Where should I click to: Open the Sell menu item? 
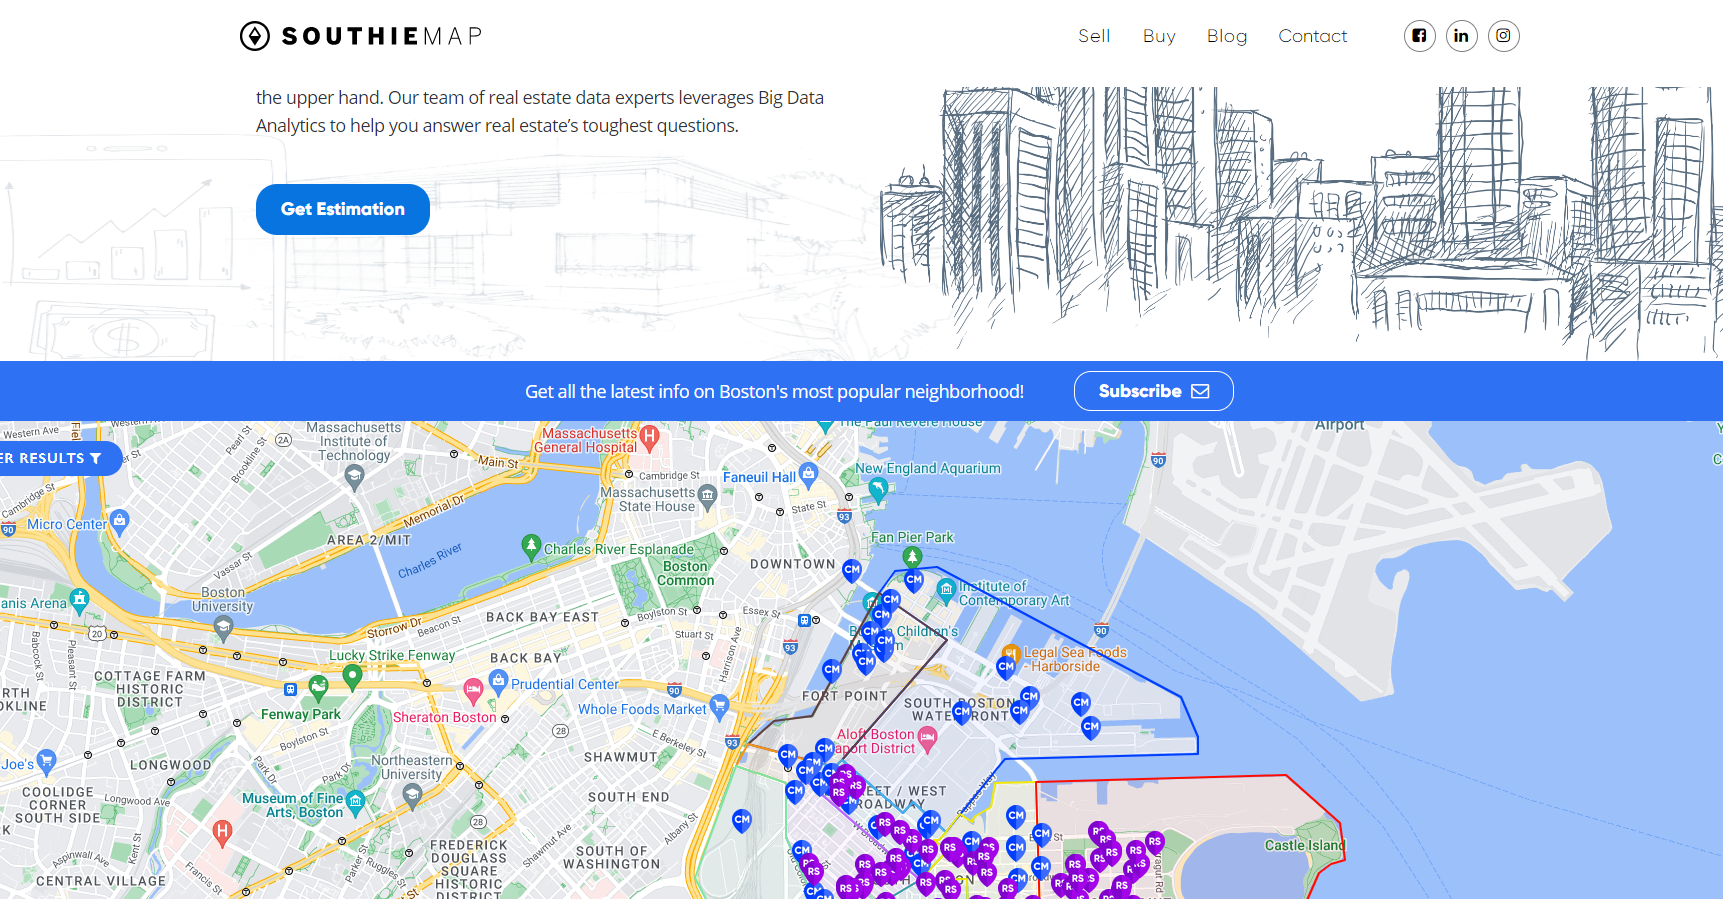[1094, 36]
